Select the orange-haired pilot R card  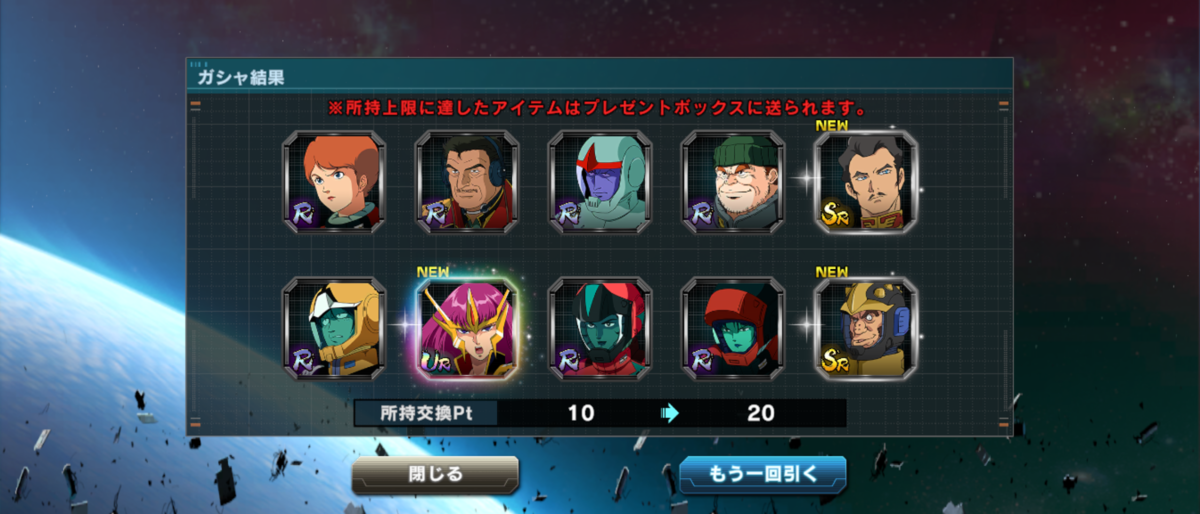pos(334,182)
